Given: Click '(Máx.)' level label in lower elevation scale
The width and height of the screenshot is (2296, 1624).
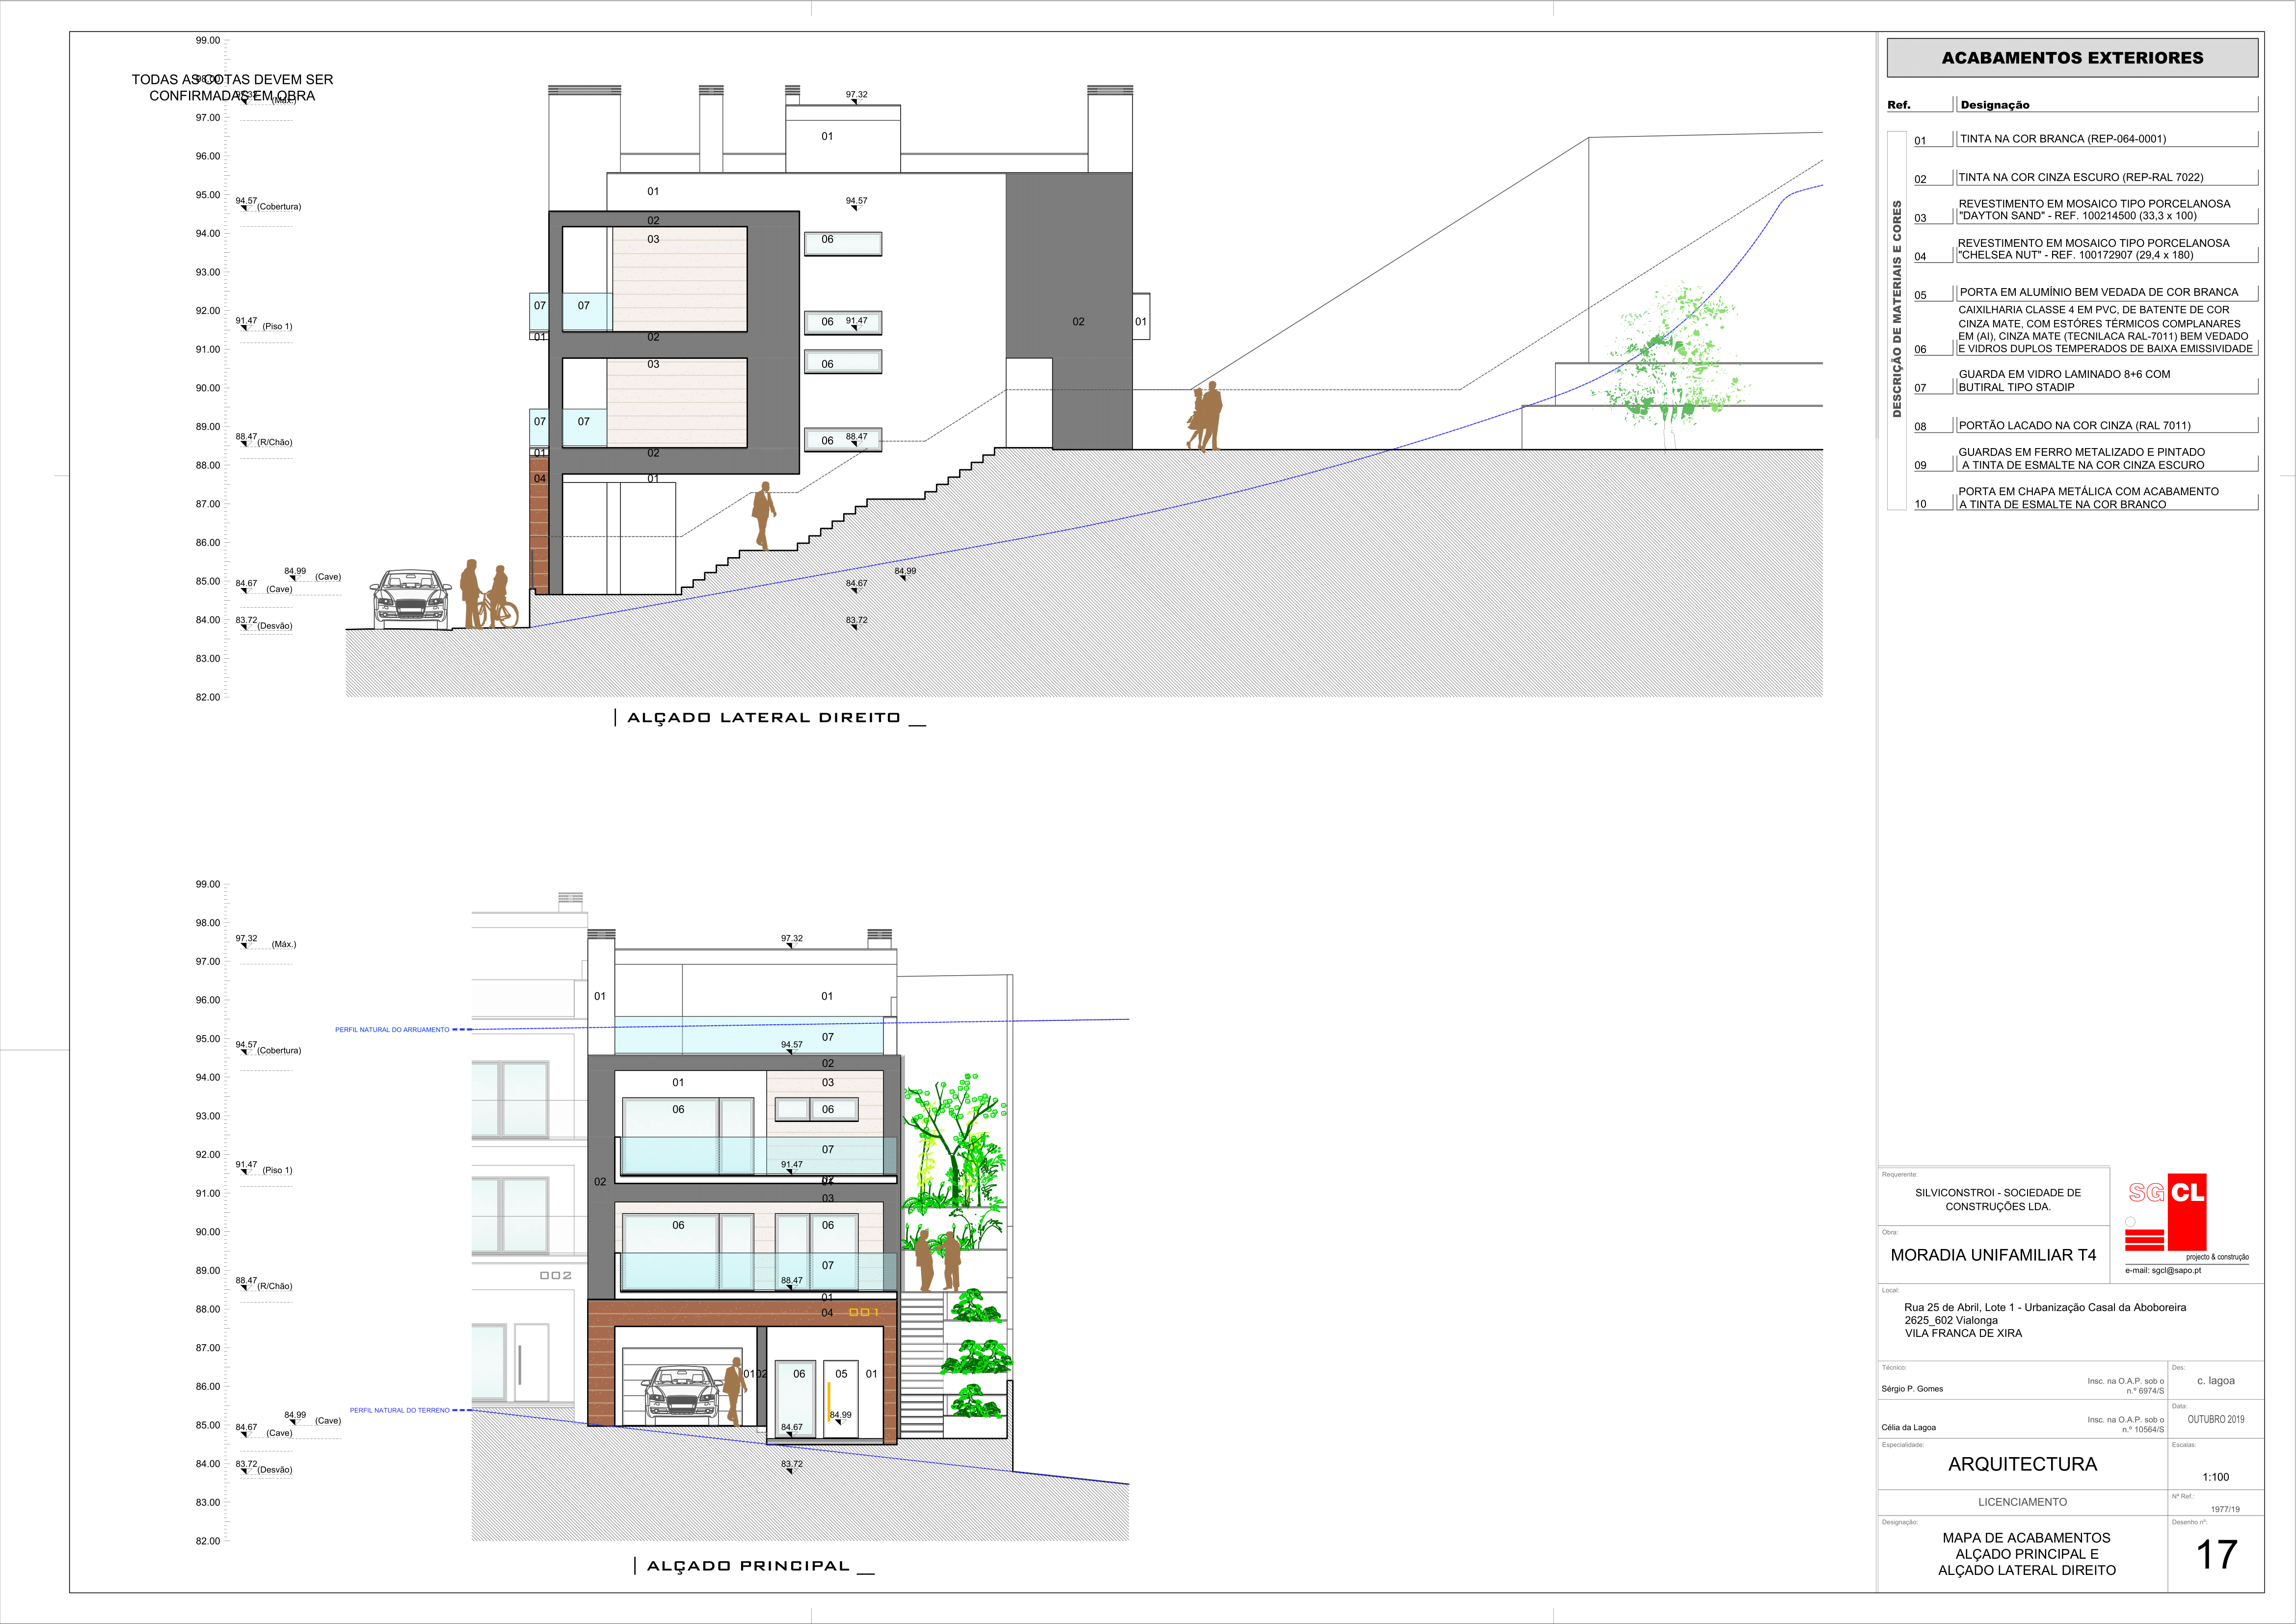Looking at the screenshot, I should (284, 944).
